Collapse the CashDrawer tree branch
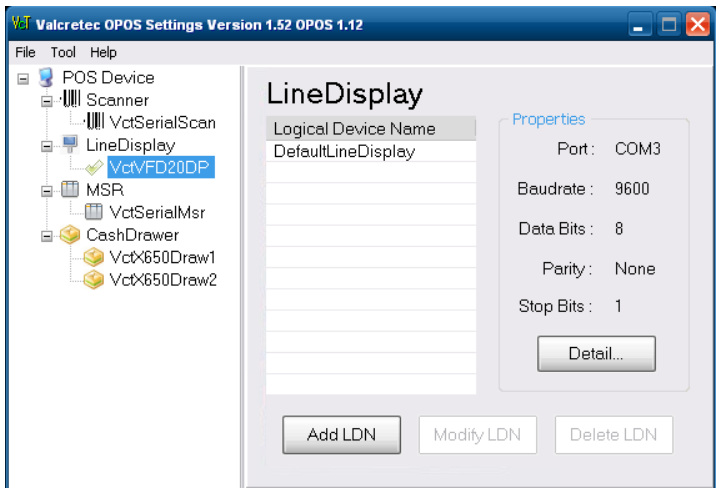This screenshot has height=494, width=720. click(x=46, y=235)
